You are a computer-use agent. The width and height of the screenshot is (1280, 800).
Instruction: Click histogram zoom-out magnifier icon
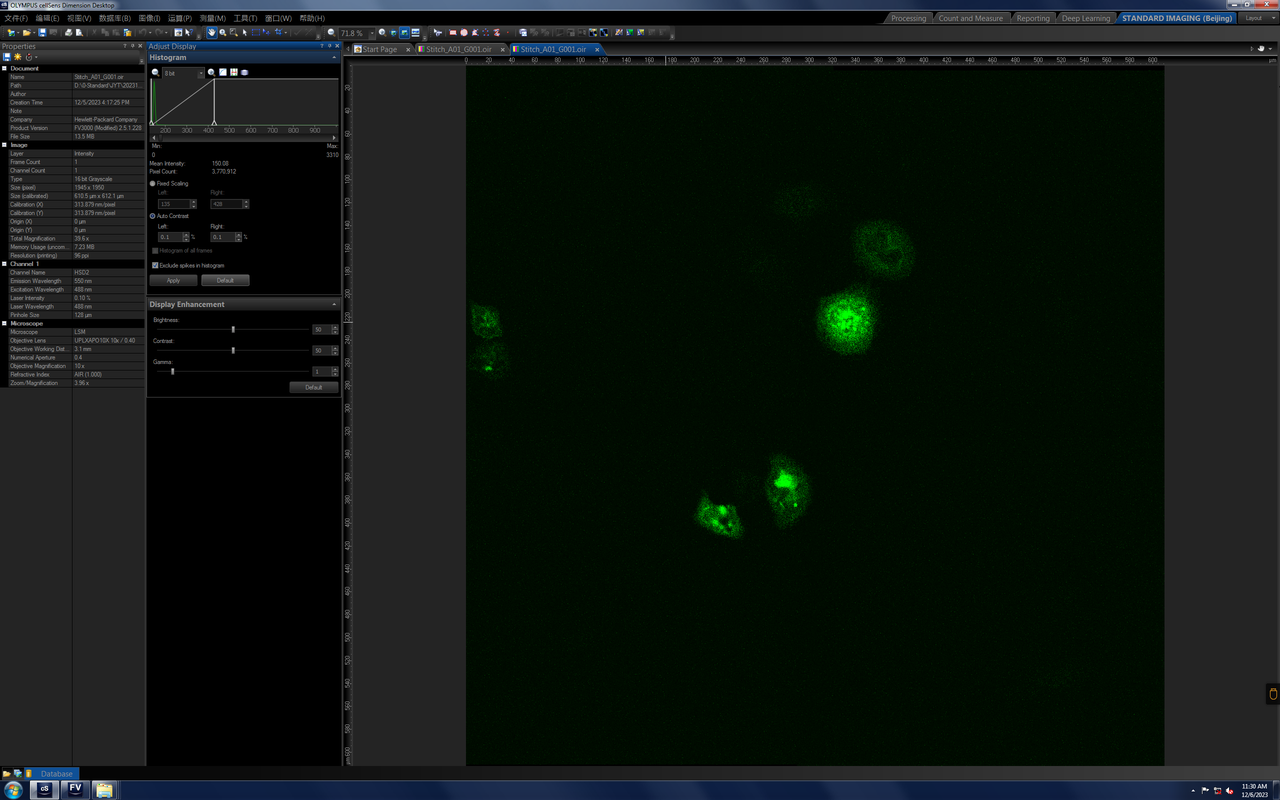point(155,73)
